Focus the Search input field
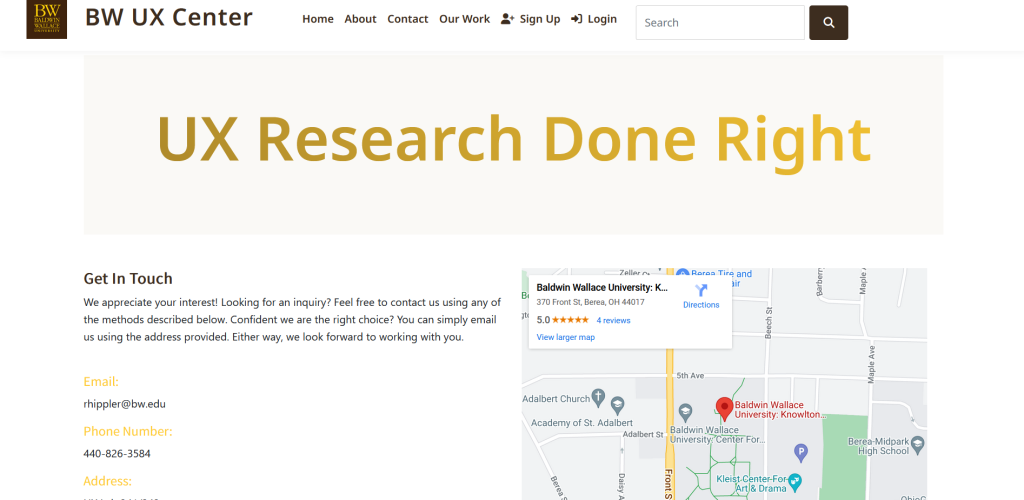Image resolution: width=1024 pixels, height=500 pixels. tap(720, 22)
